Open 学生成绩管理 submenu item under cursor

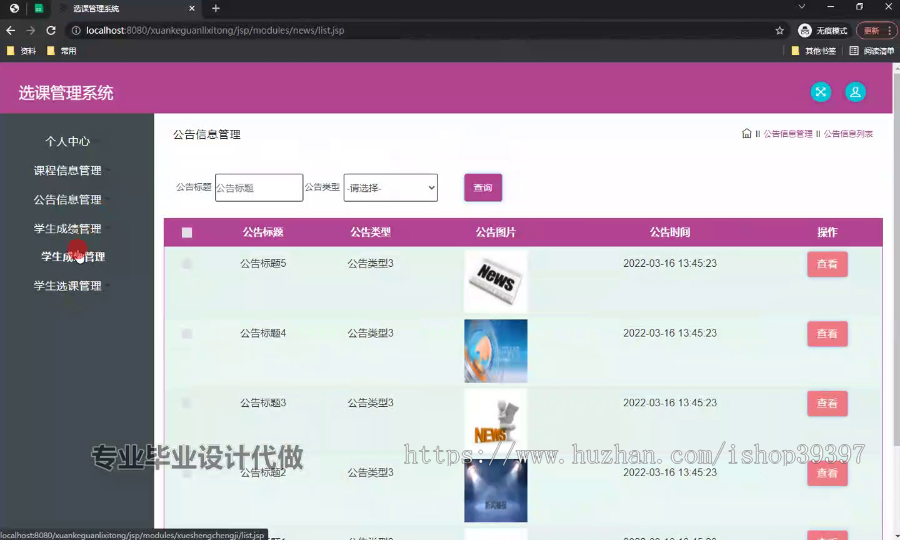[x=73, y=257]
